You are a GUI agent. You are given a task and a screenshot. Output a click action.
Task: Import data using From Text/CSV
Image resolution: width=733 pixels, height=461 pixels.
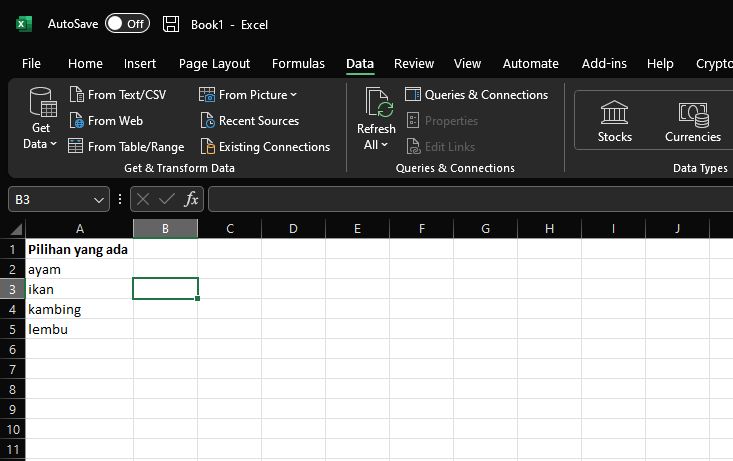coord(118,95)
